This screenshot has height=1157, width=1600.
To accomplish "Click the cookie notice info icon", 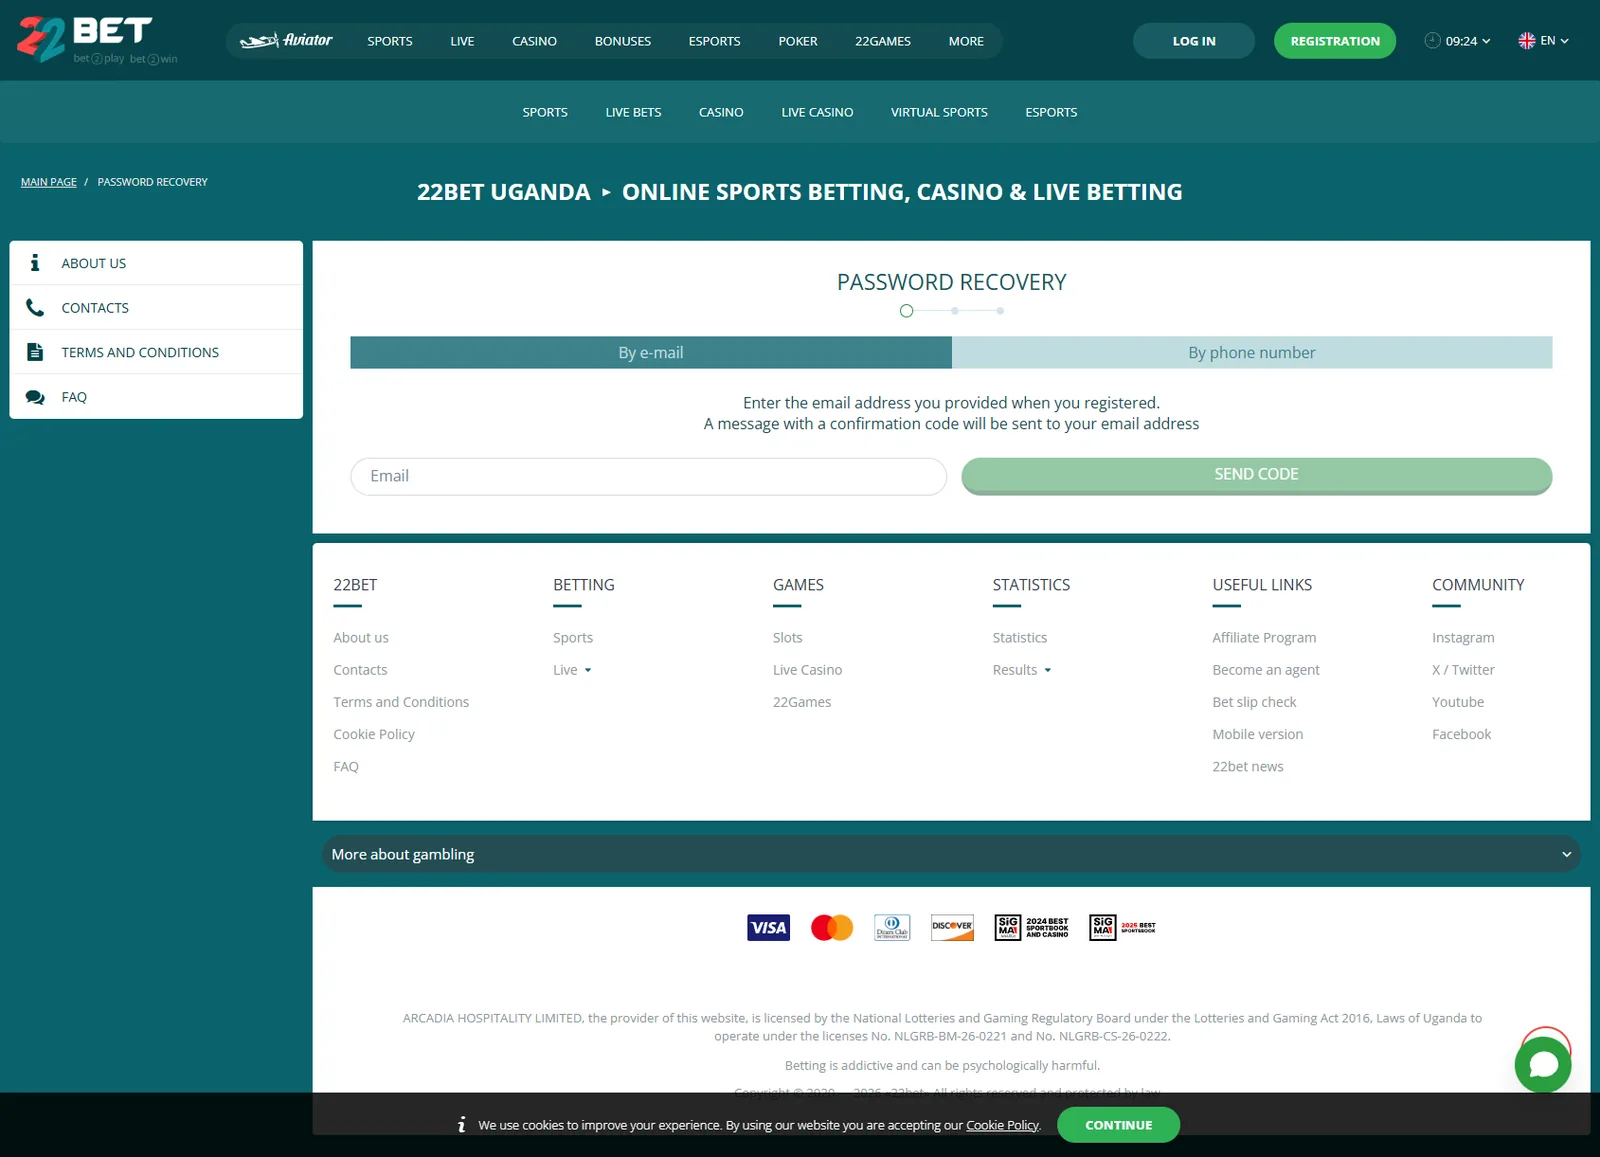I will (461, 1125).
